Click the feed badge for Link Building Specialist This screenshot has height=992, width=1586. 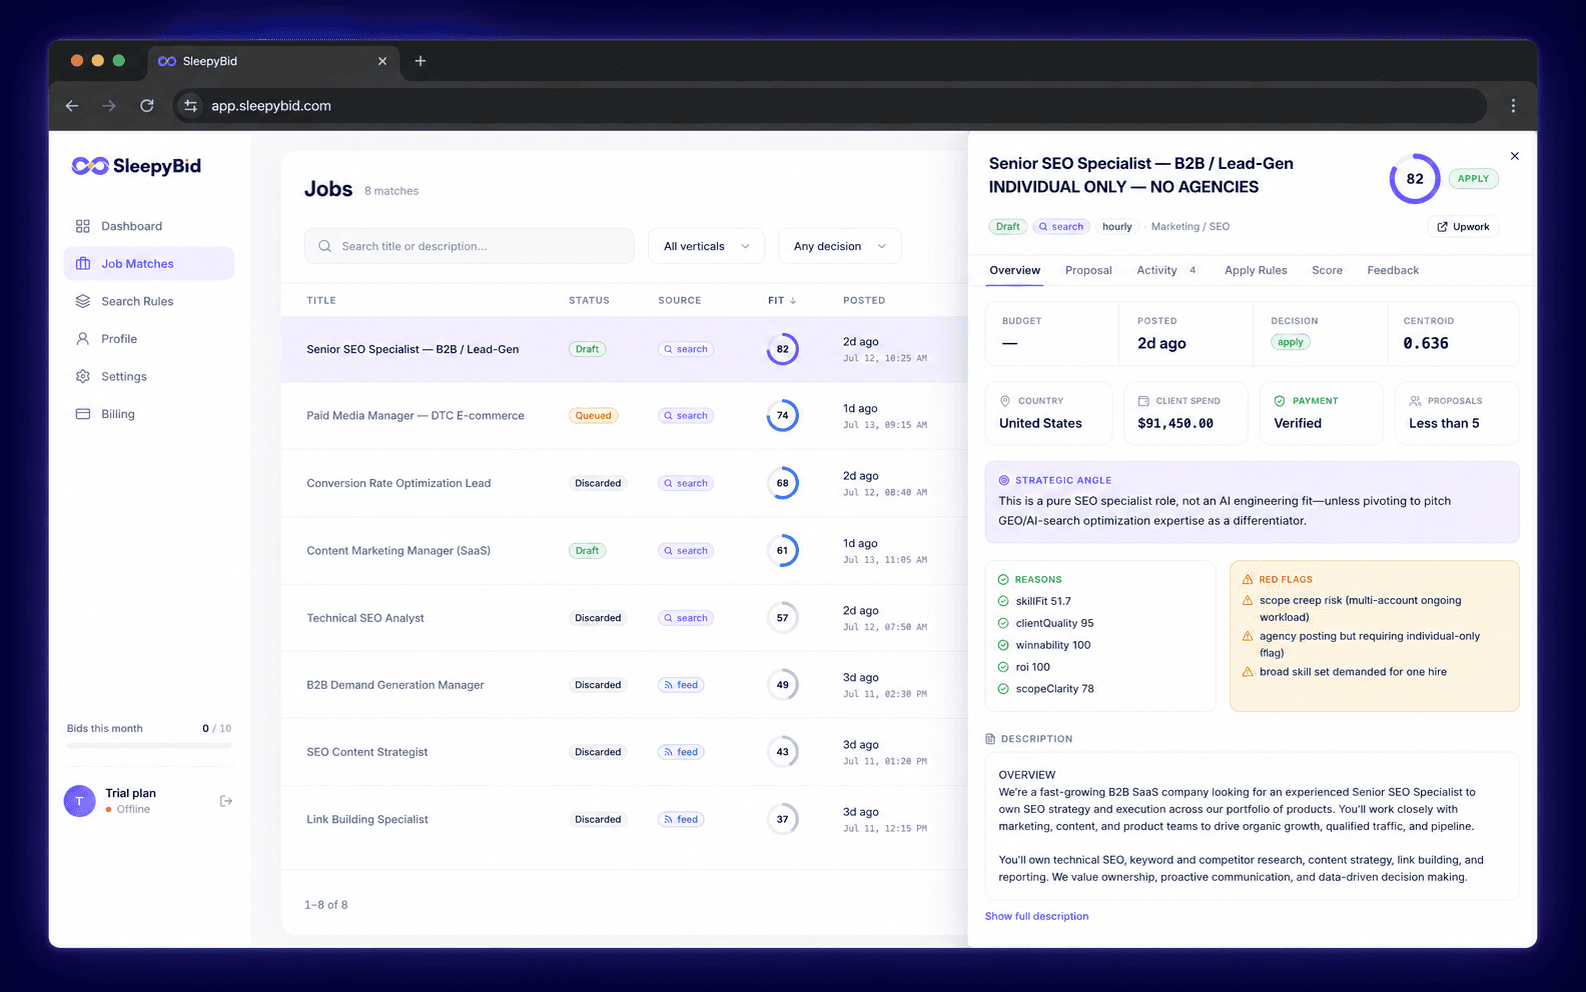pos(680,819)
